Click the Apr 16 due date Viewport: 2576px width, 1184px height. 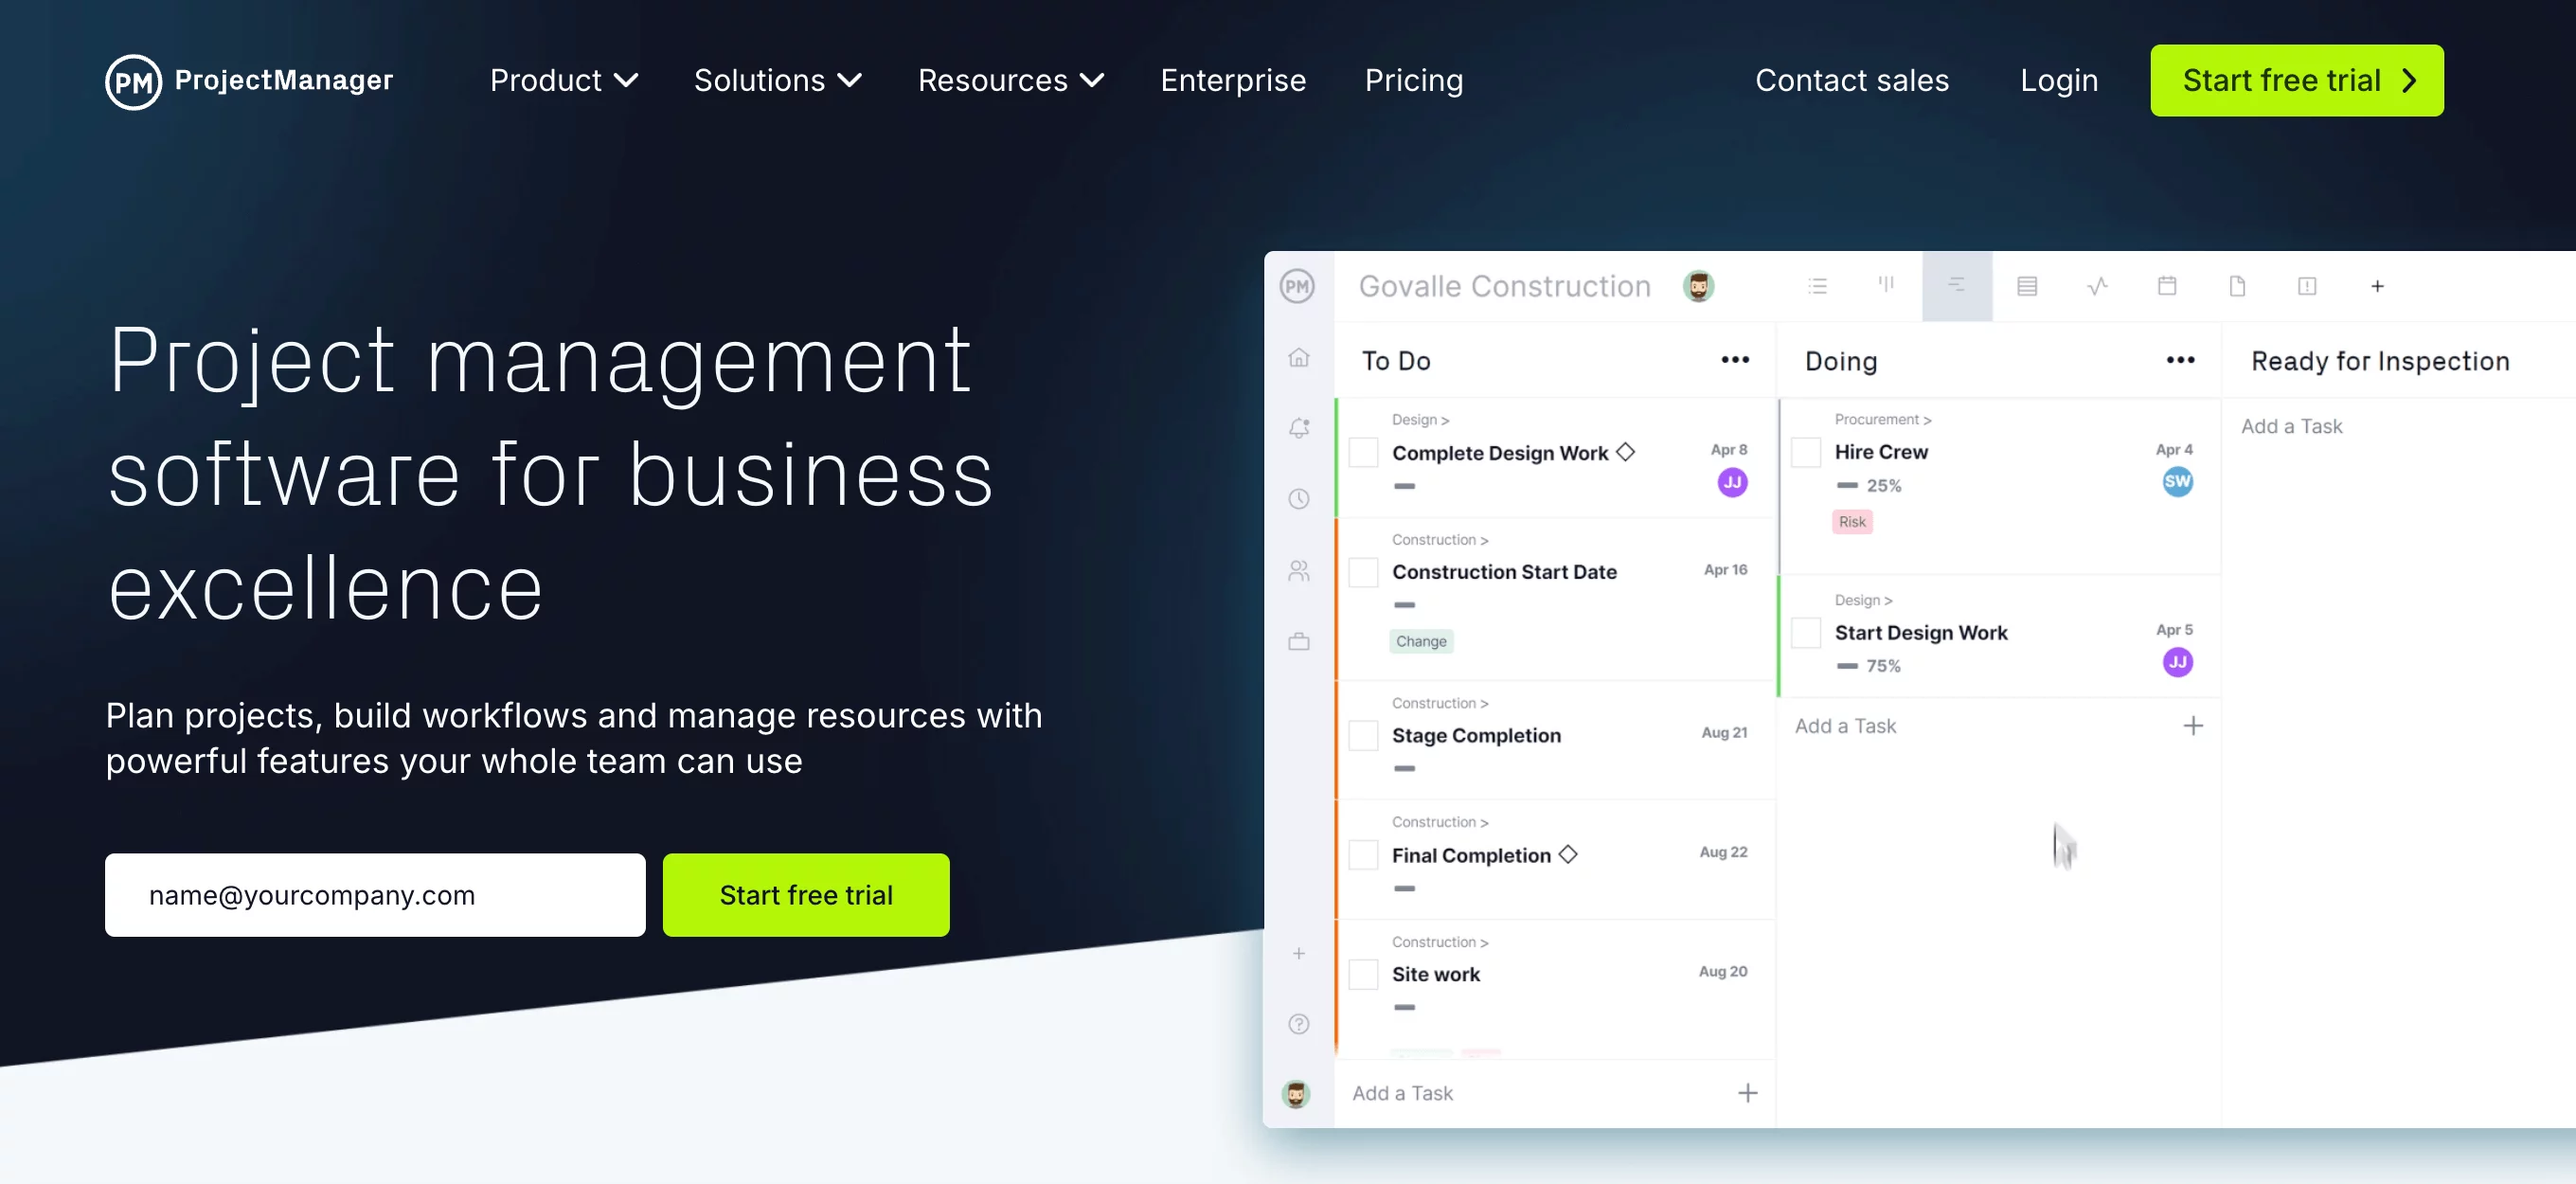[1725, 570]
